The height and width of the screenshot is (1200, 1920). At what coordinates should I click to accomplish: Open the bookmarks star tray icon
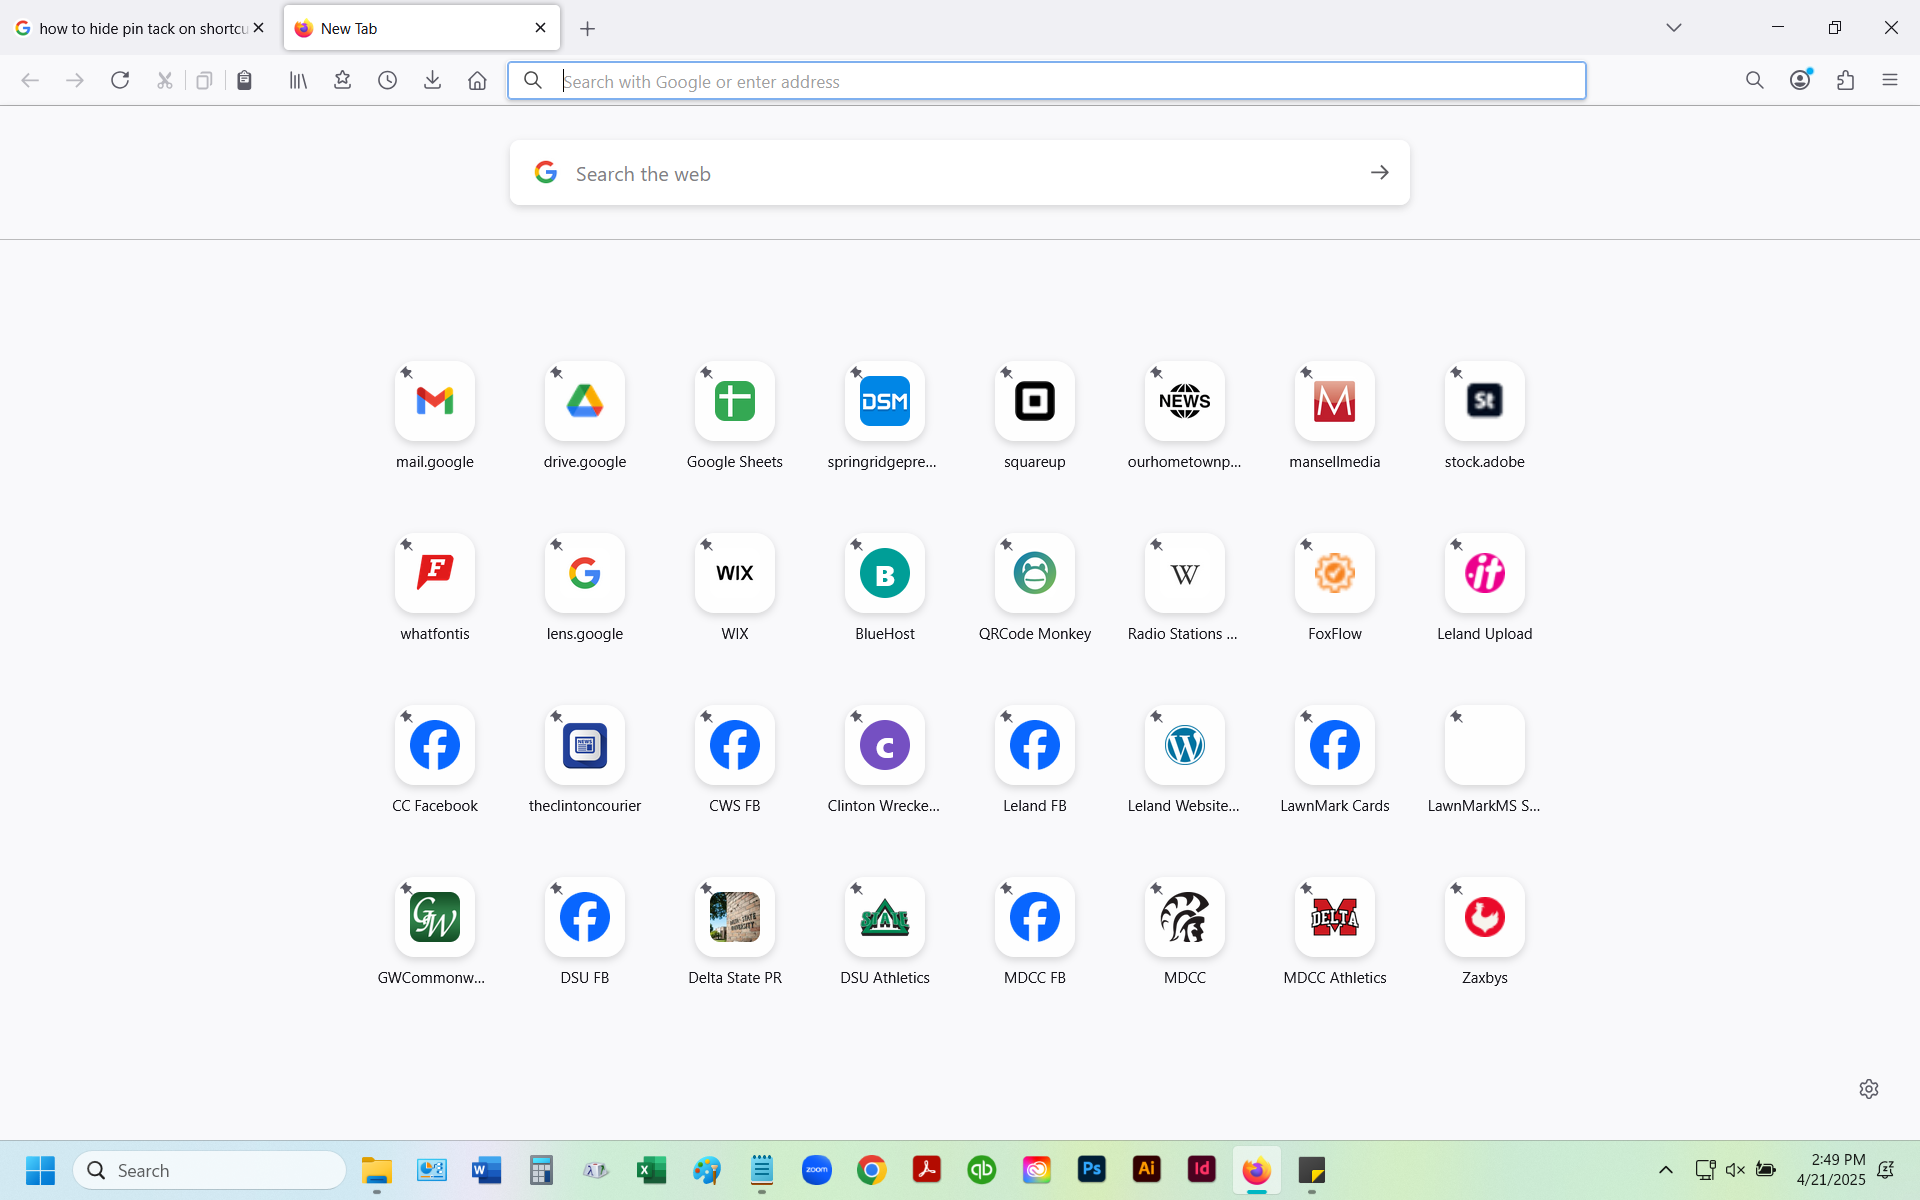343,80
